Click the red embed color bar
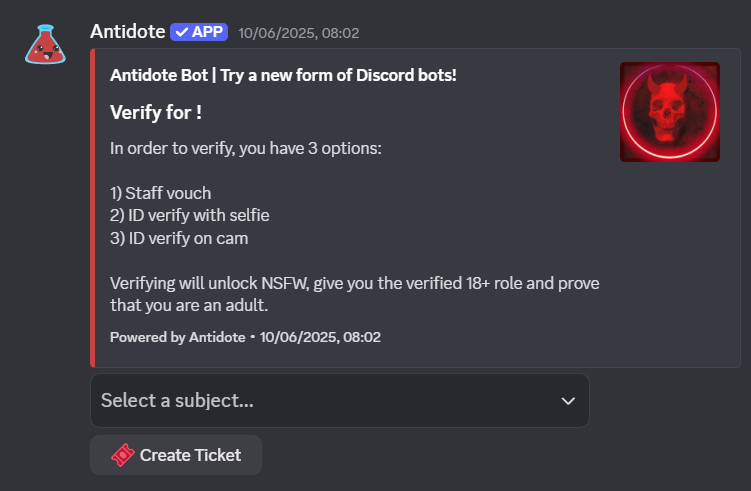The width and height of the screenshot is (751, 491). [x=93, y=208]
